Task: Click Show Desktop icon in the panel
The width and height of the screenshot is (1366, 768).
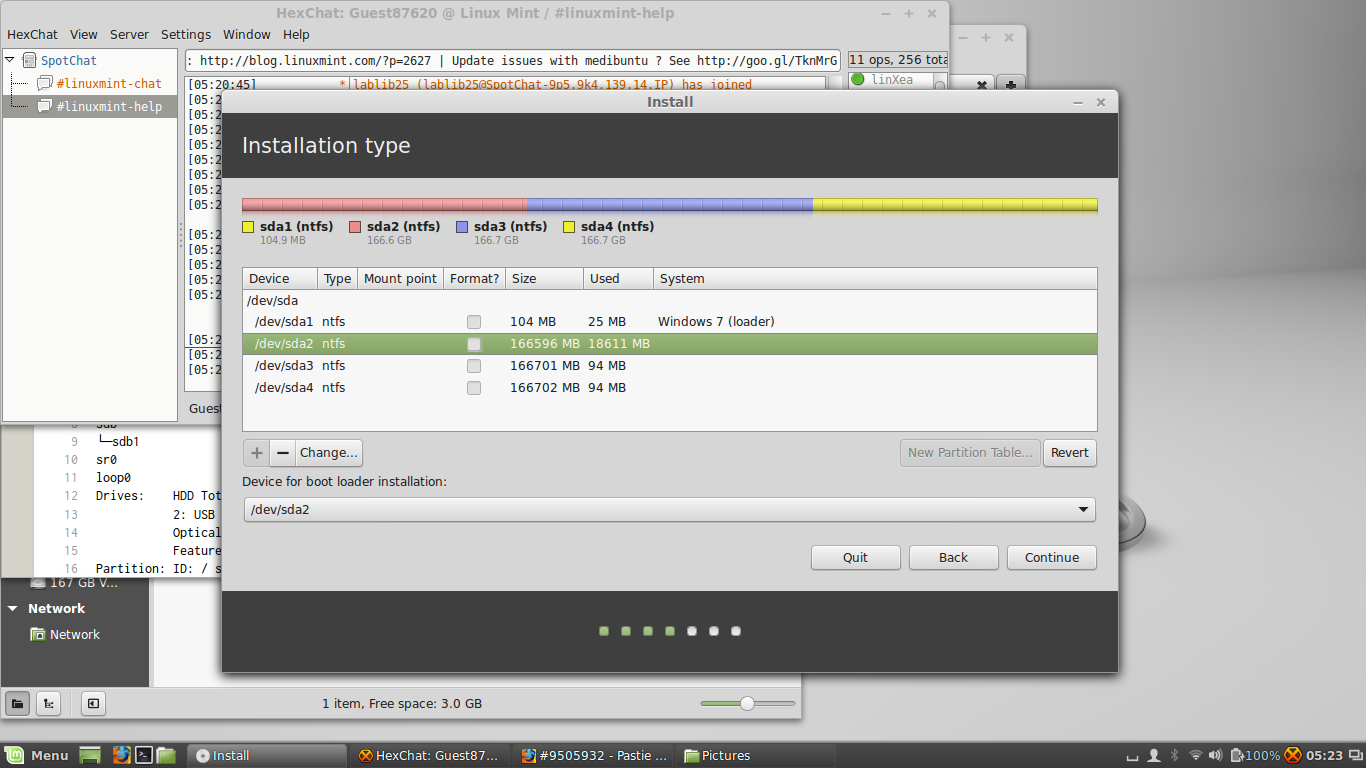Action: (x=90, y=755)
